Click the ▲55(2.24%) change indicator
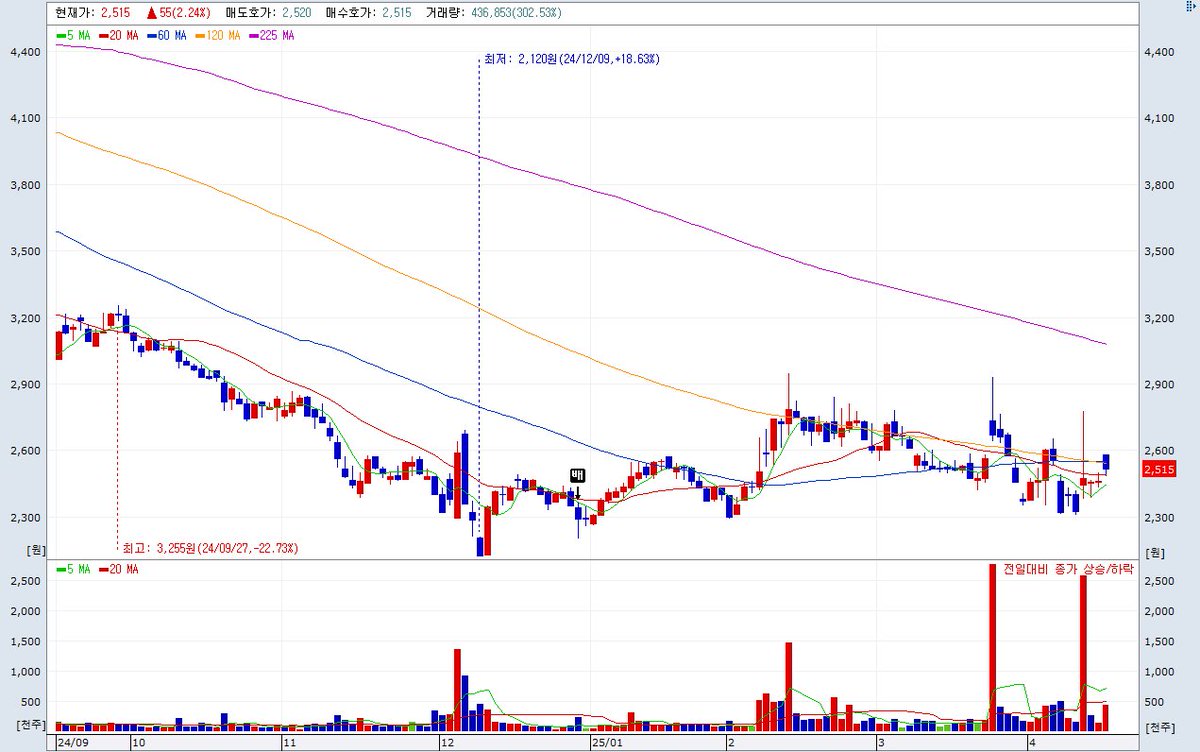1200x752 pixels. pos(180,13)
